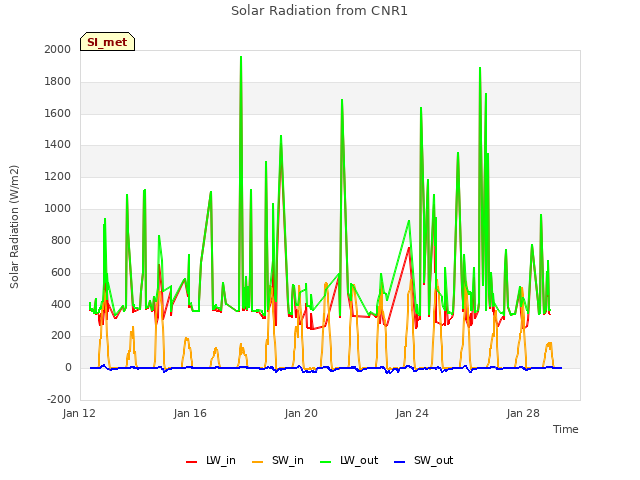This screenshot has width=640, height=480.
Task: Click the 400 y-axis tick label
Action: tap(61, 304)
